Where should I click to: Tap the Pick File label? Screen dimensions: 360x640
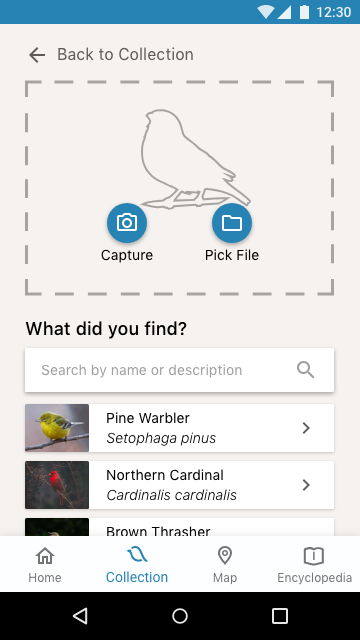coord(232,255)
